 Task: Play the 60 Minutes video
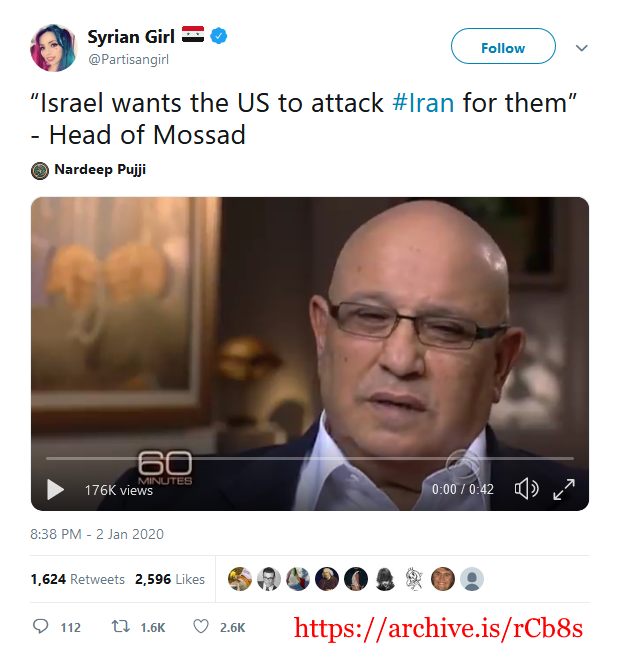(55, 489)
